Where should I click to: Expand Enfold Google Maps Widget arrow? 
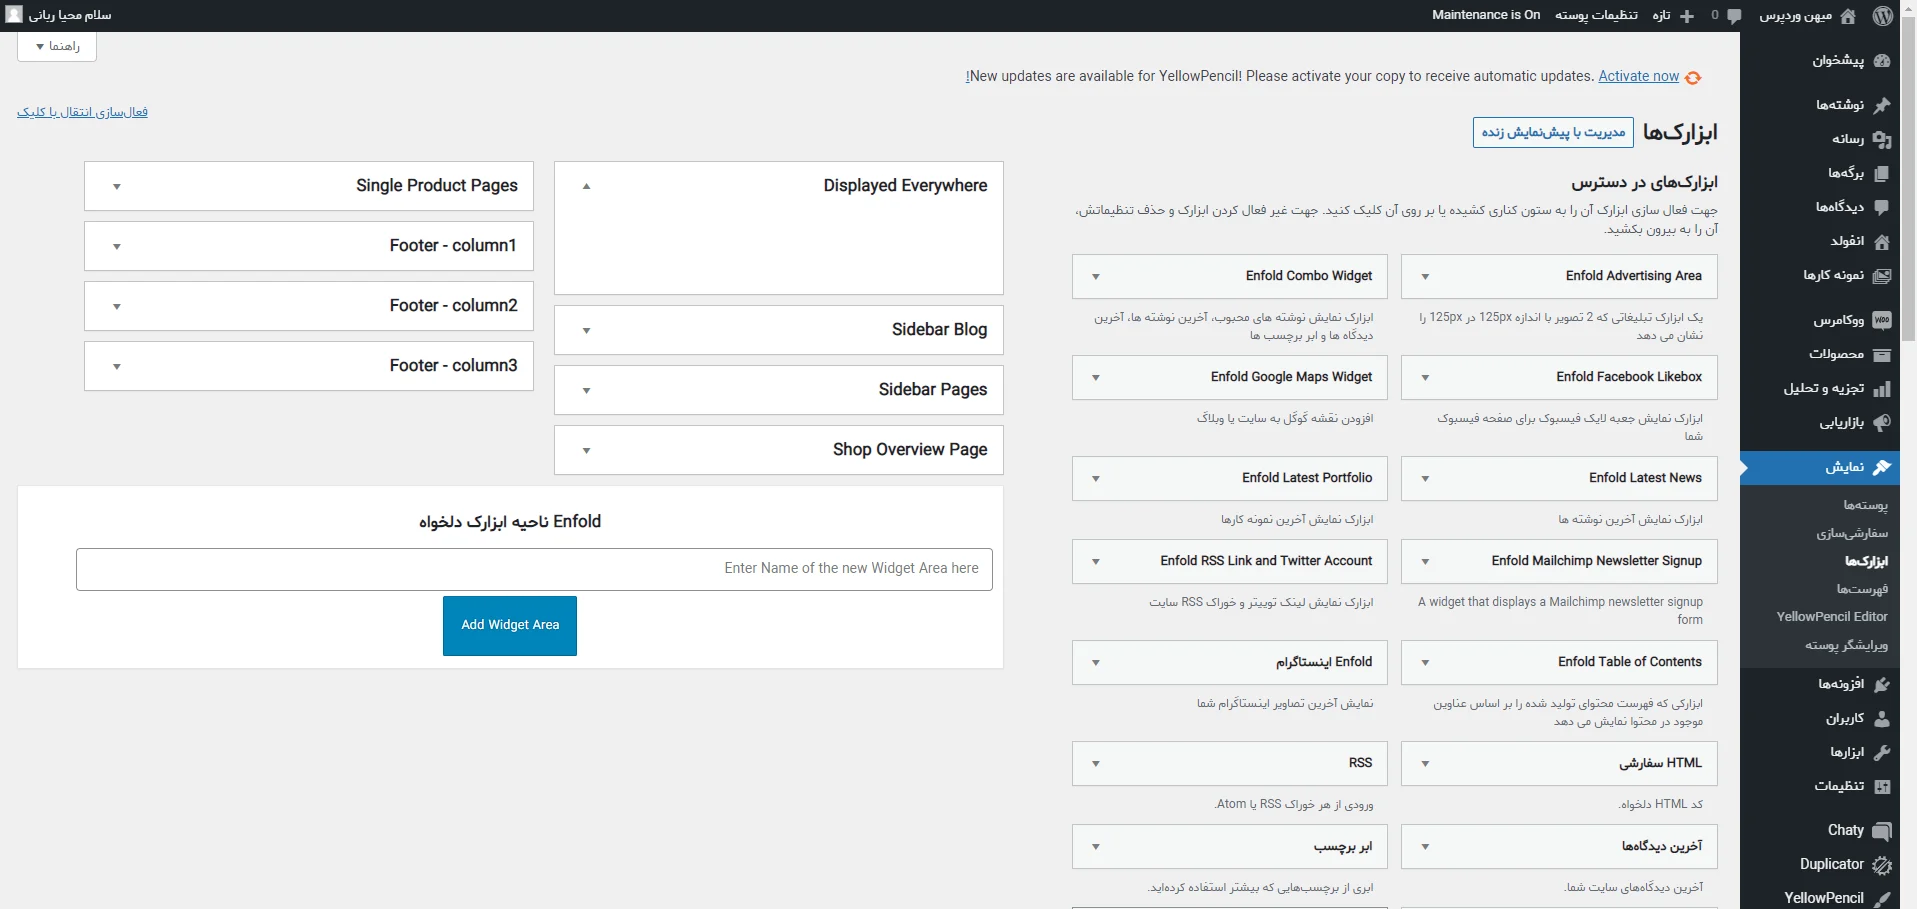1096,378
